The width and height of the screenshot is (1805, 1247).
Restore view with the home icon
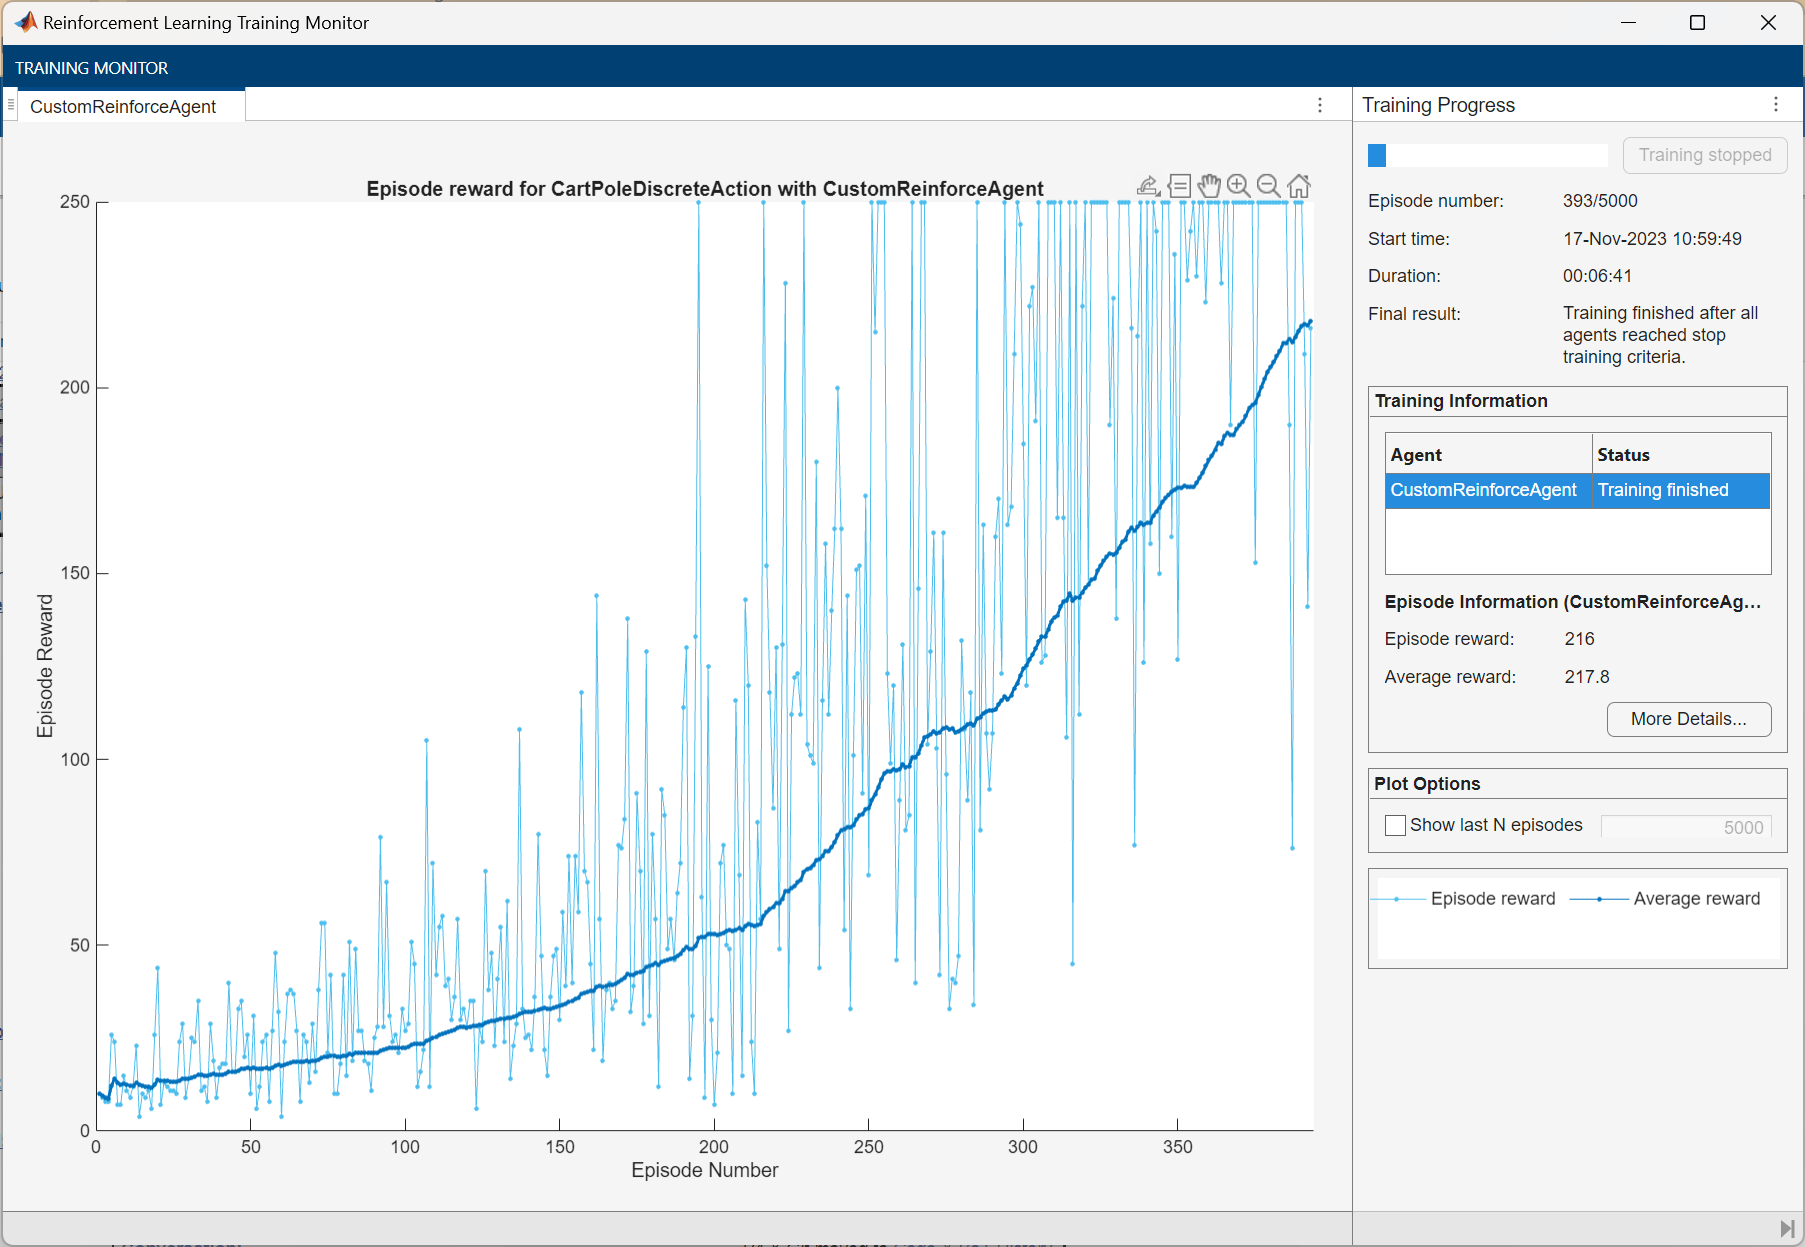[1299, 186]
